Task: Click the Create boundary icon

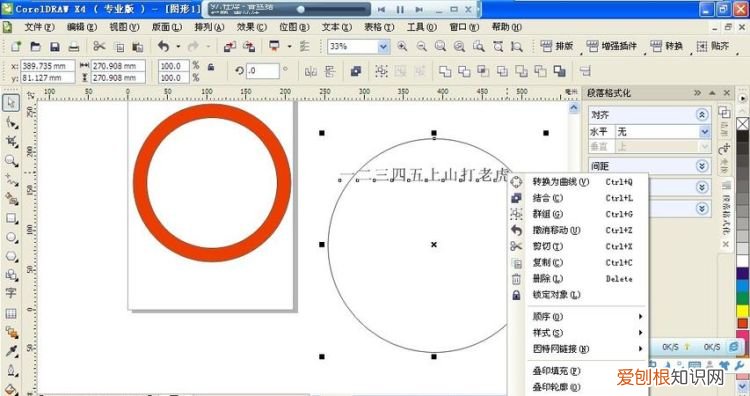Action: [560, 72]
